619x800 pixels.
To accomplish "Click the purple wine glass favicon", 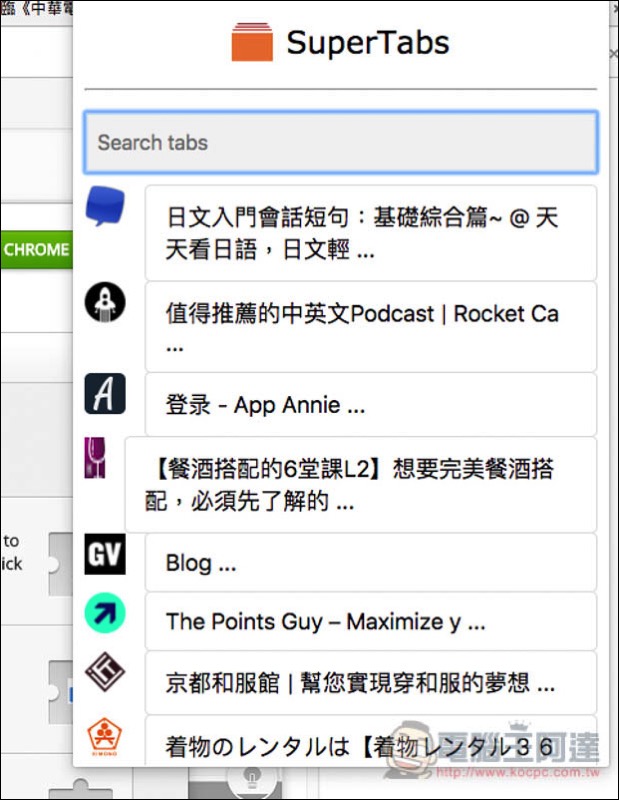I will point(95,458).
